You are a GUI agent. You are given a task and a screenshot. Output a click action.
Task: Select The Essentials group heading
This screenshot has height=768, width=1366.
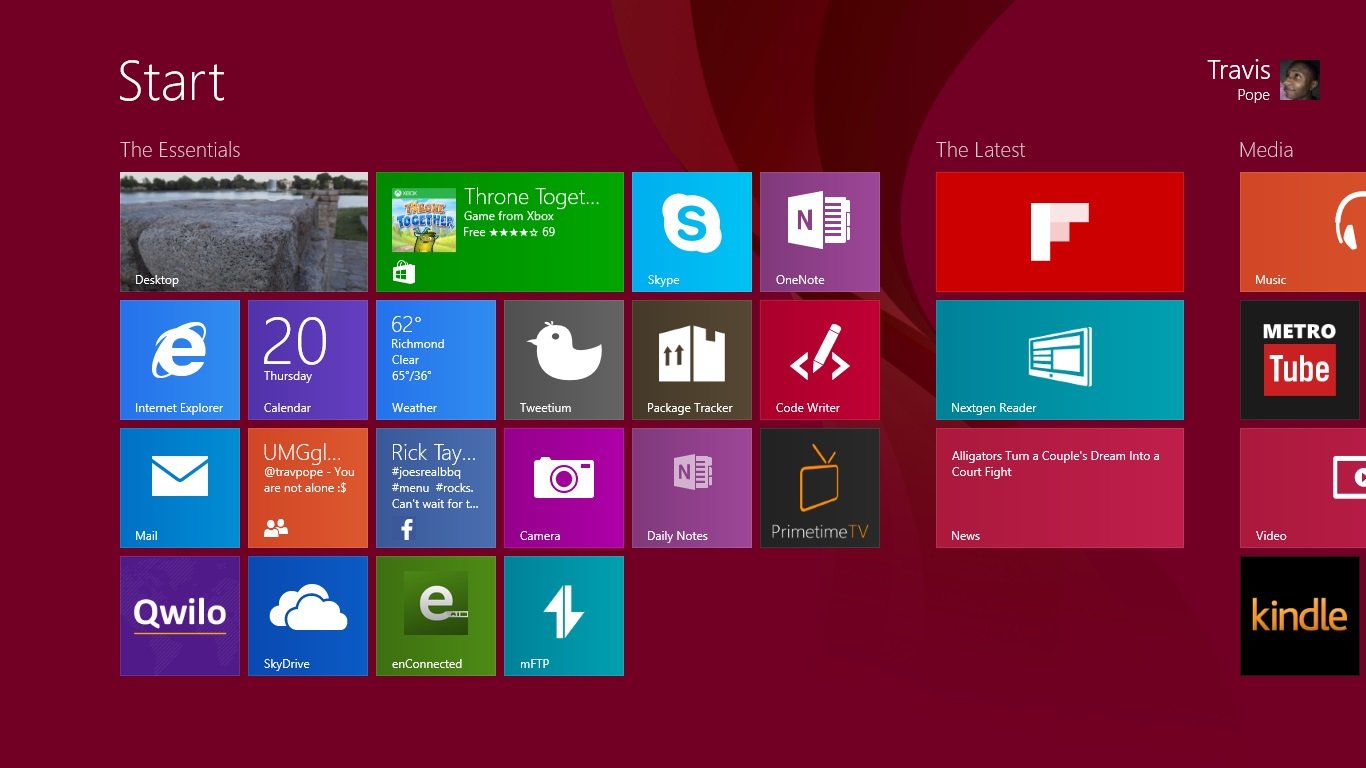pos(180,150)
